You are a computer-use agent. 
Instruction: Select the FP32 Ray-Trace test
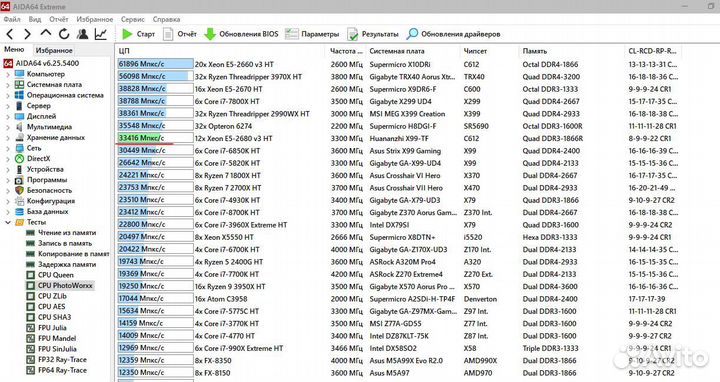pos(62,359)
